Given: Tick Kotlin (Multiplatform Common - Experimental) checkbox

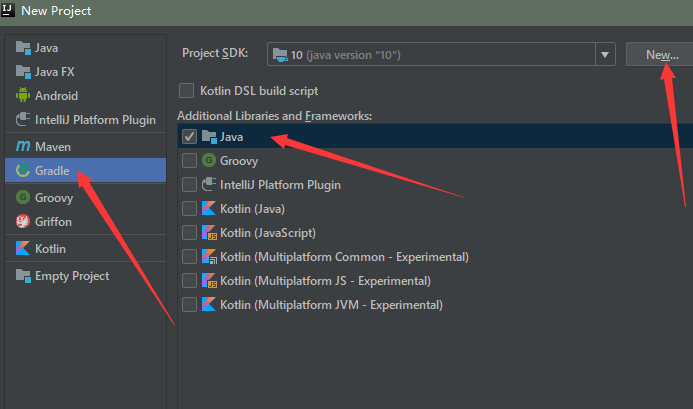Looking at the screenshot, I should tap(189, 256).
